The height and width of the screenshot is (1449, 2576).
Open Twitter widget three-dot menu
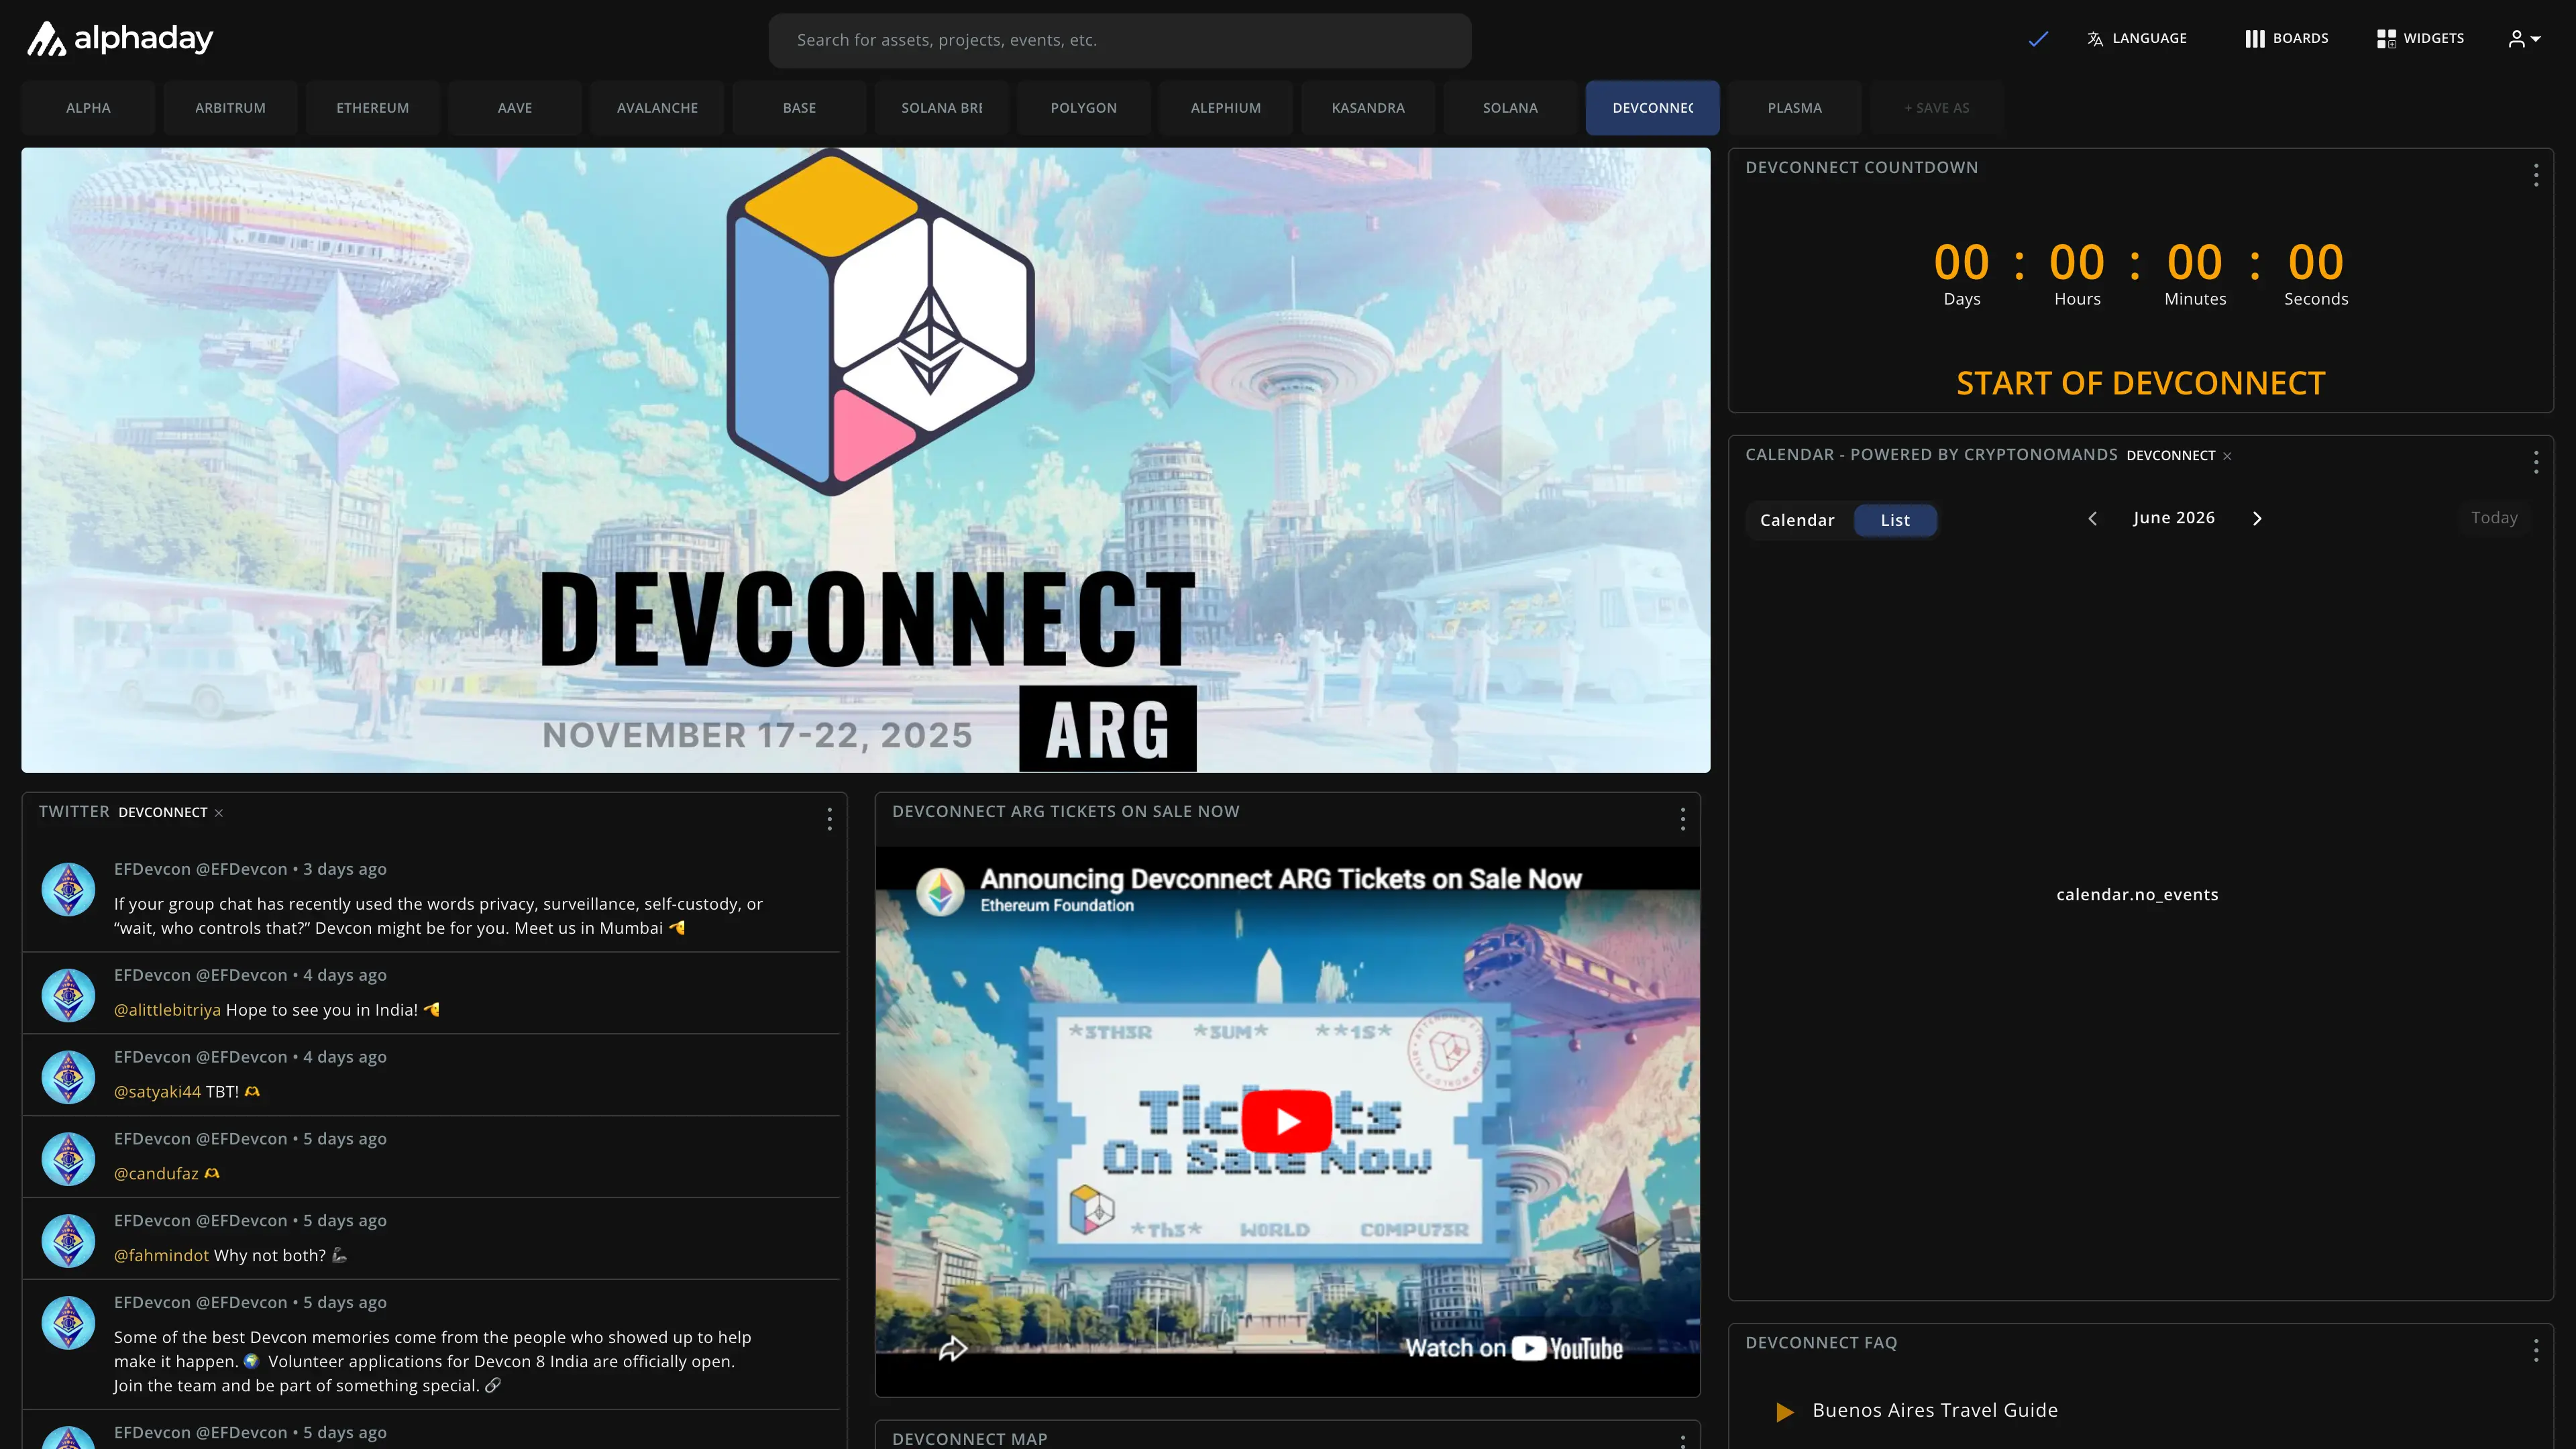[x=829, y=820]
